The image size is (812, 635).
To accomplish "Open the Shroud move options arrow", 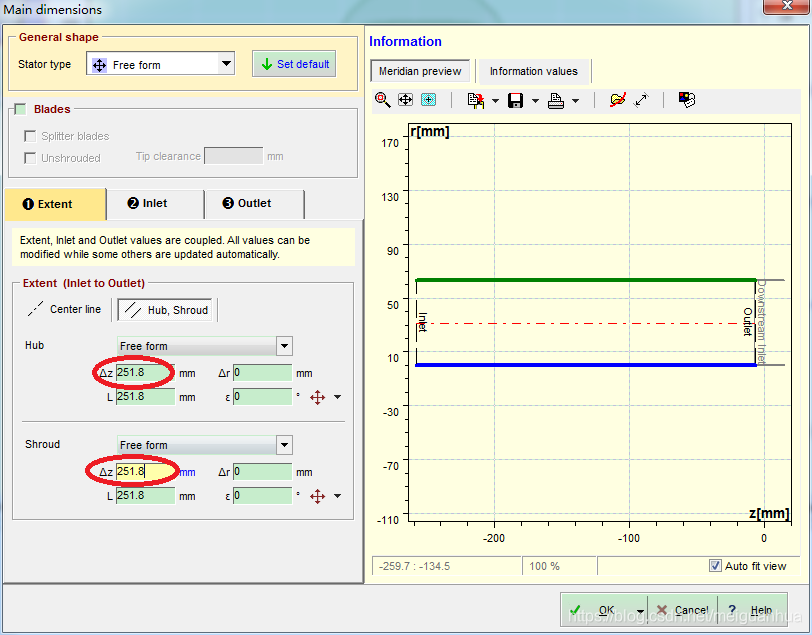I will (x=338, y=496).
